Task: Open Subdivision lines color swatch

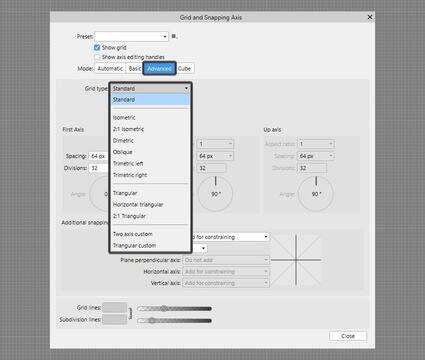Action: tap(114, 319)
